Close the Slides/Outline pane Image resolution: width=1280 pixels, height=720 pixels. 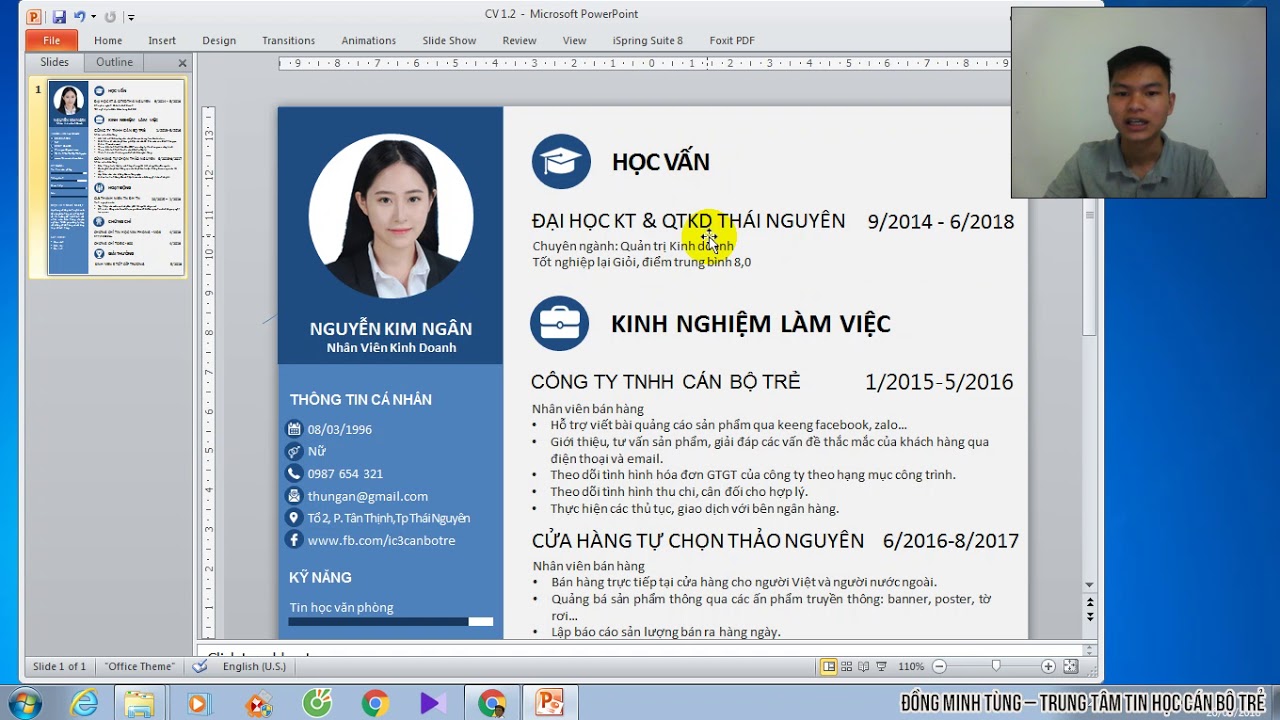point(182,63)
